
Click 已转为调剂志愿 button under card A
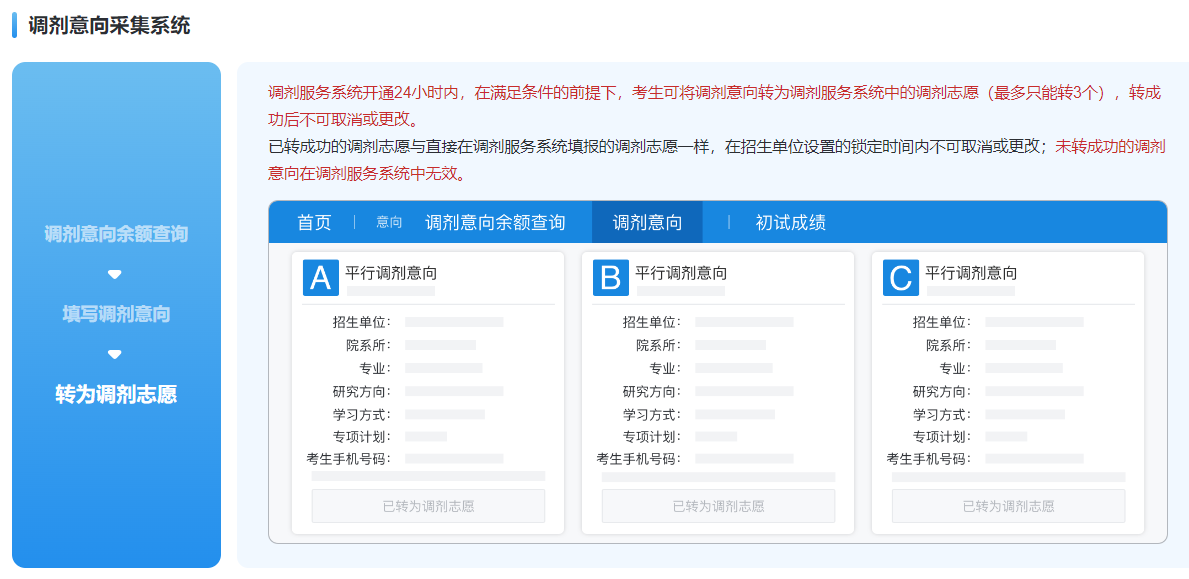click(428, 506)
